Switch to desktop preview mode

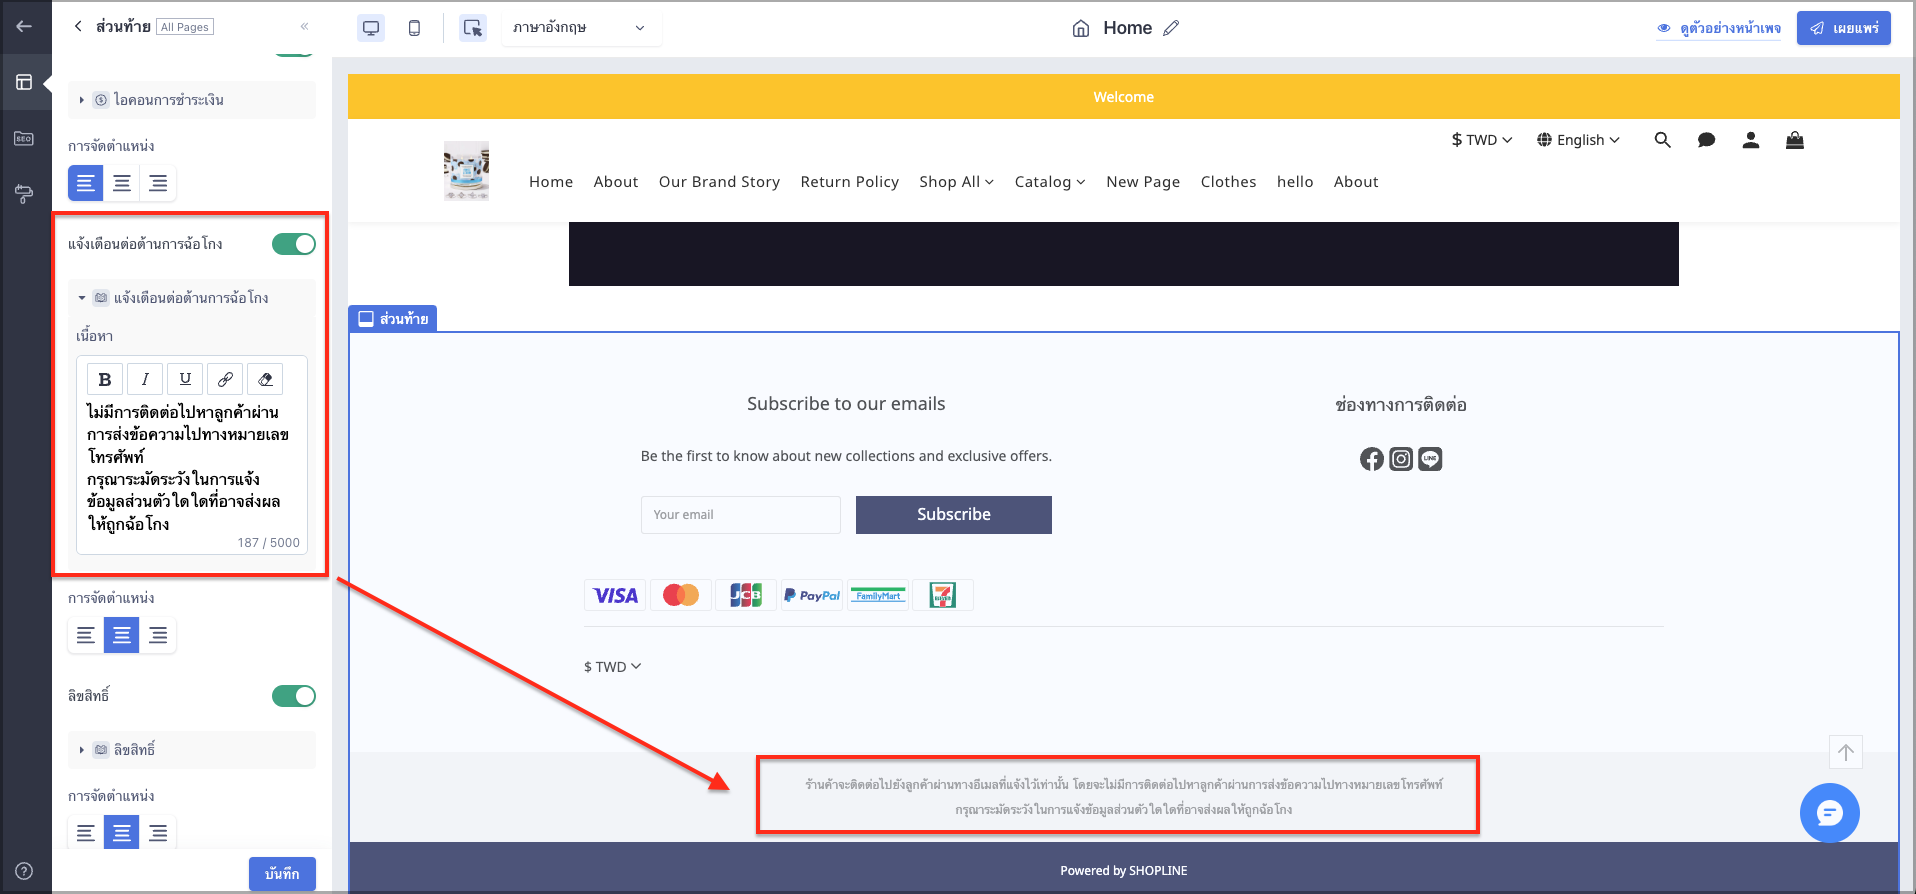(371, 28)
